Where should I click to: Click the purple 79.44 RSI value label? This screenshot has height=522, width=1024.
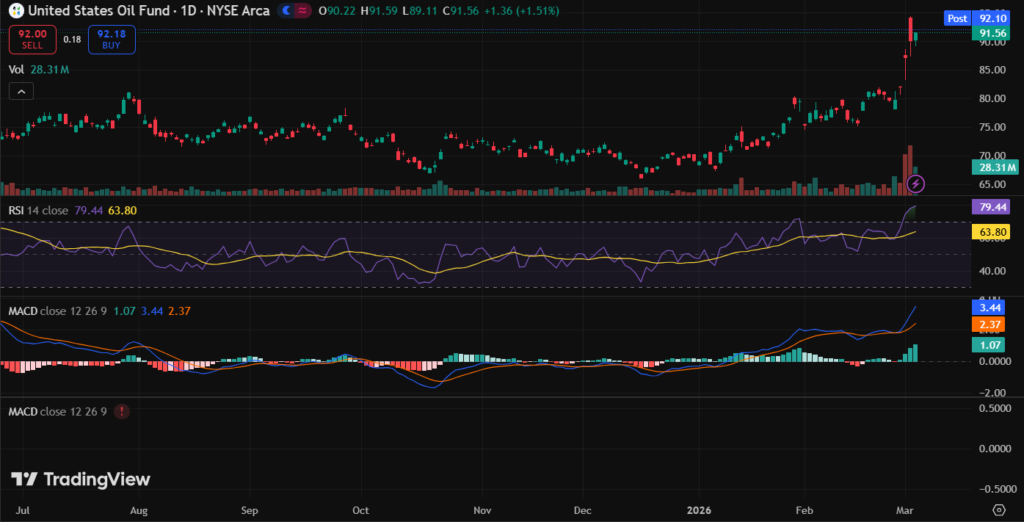point(992,208)
